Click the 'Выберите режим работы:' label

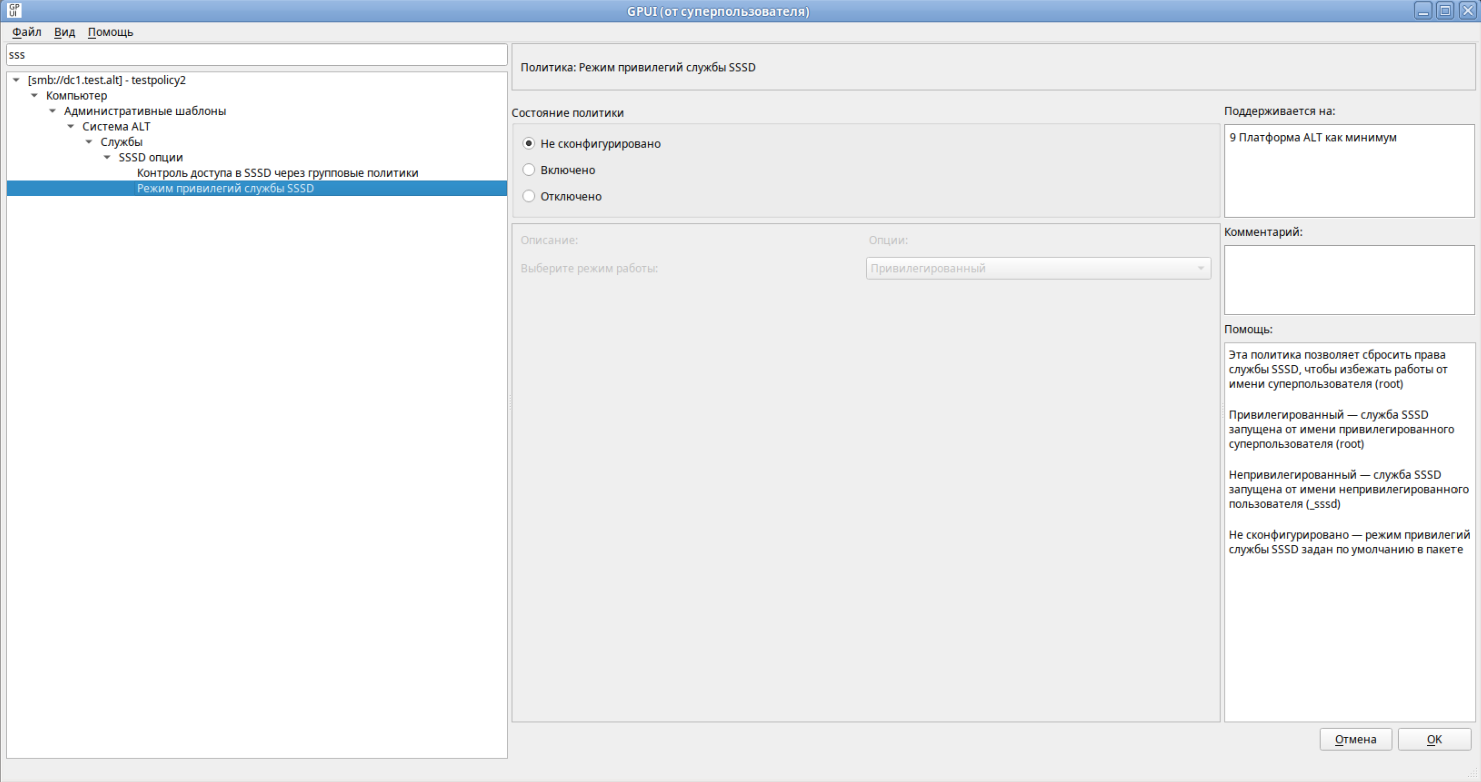[x=590, y=268]
